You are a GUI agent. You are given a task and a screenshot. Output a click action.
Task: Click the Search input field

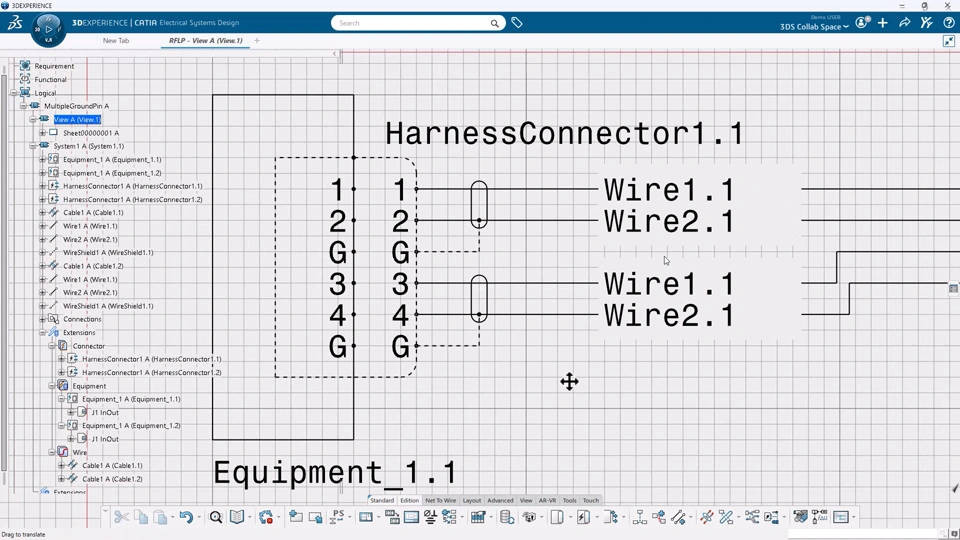point(410,22)
